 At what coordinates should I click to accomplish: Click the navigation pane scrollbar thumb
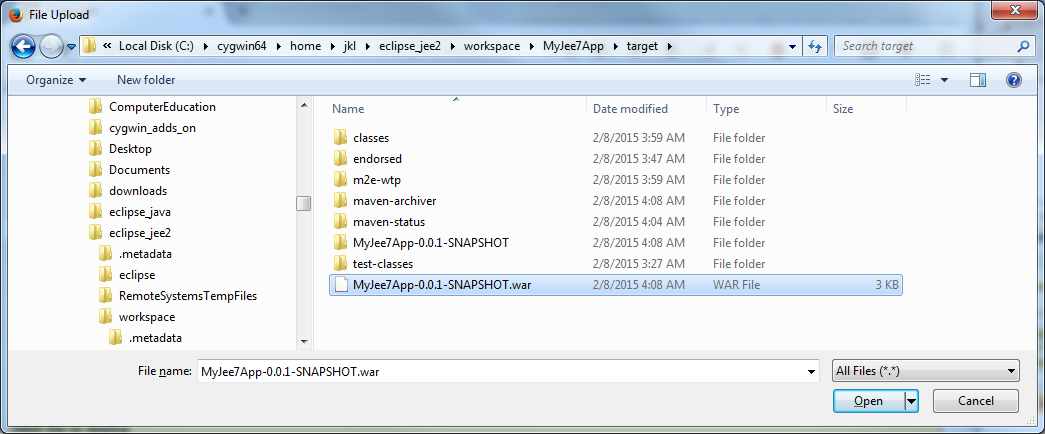(303, 203)
